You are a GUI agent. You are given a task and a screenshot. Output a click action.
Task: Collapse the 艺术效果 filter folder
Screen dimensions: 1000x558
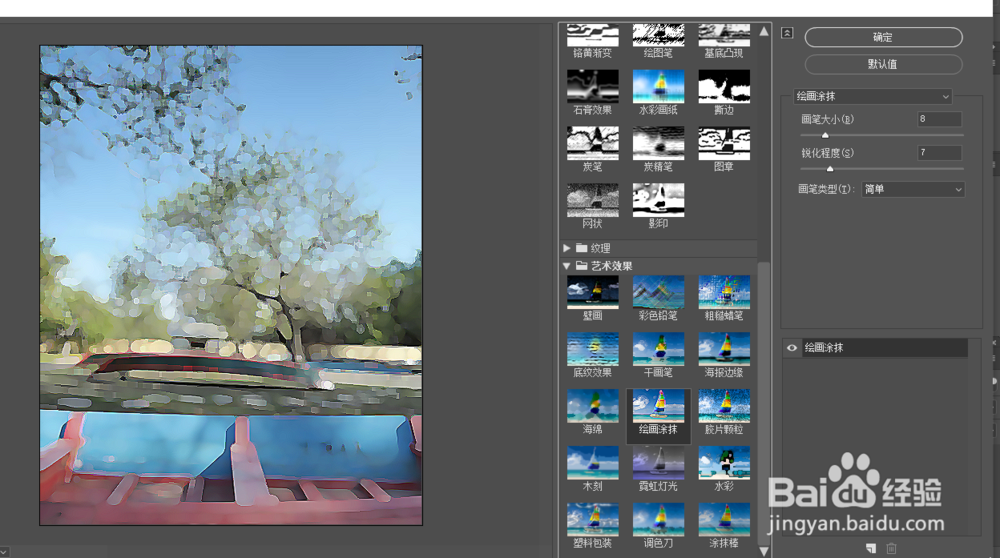566,266
